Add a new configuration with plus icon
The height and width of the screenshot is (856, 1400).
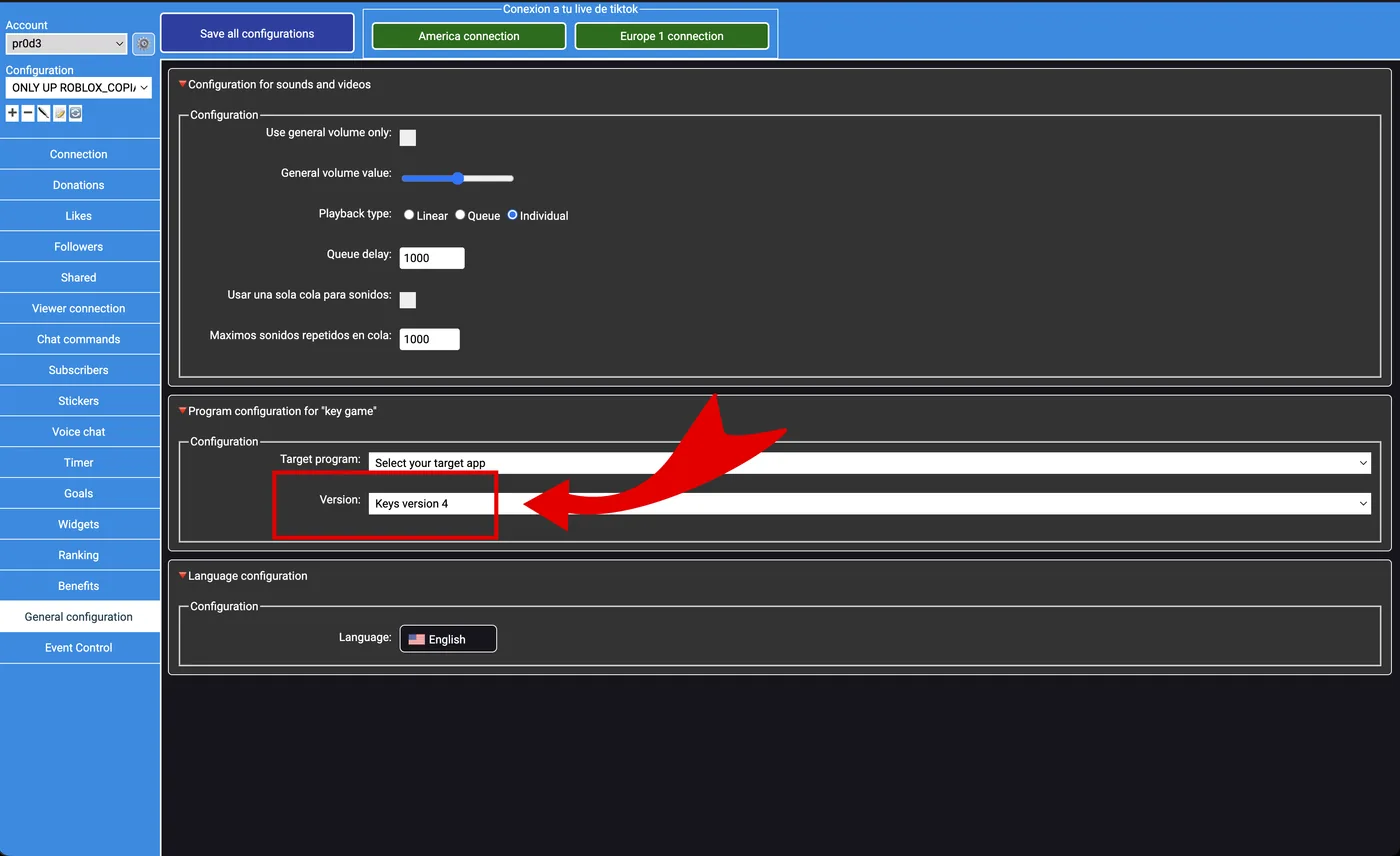[12, 114]
